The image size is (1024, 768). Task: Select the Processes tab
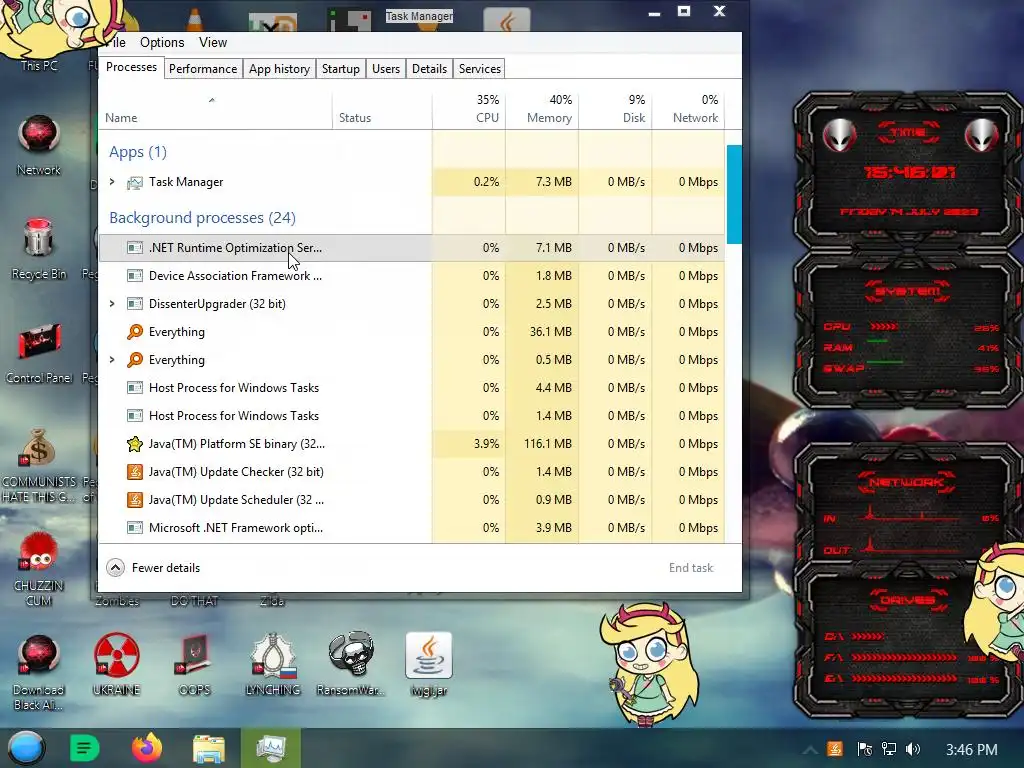(x=131, y=67)
